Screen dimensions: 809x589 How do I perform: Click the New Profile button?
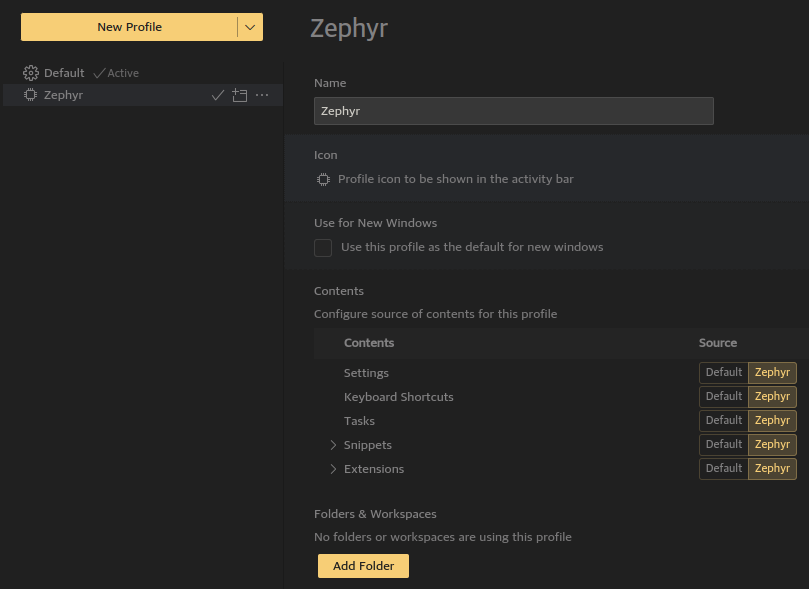129,27
